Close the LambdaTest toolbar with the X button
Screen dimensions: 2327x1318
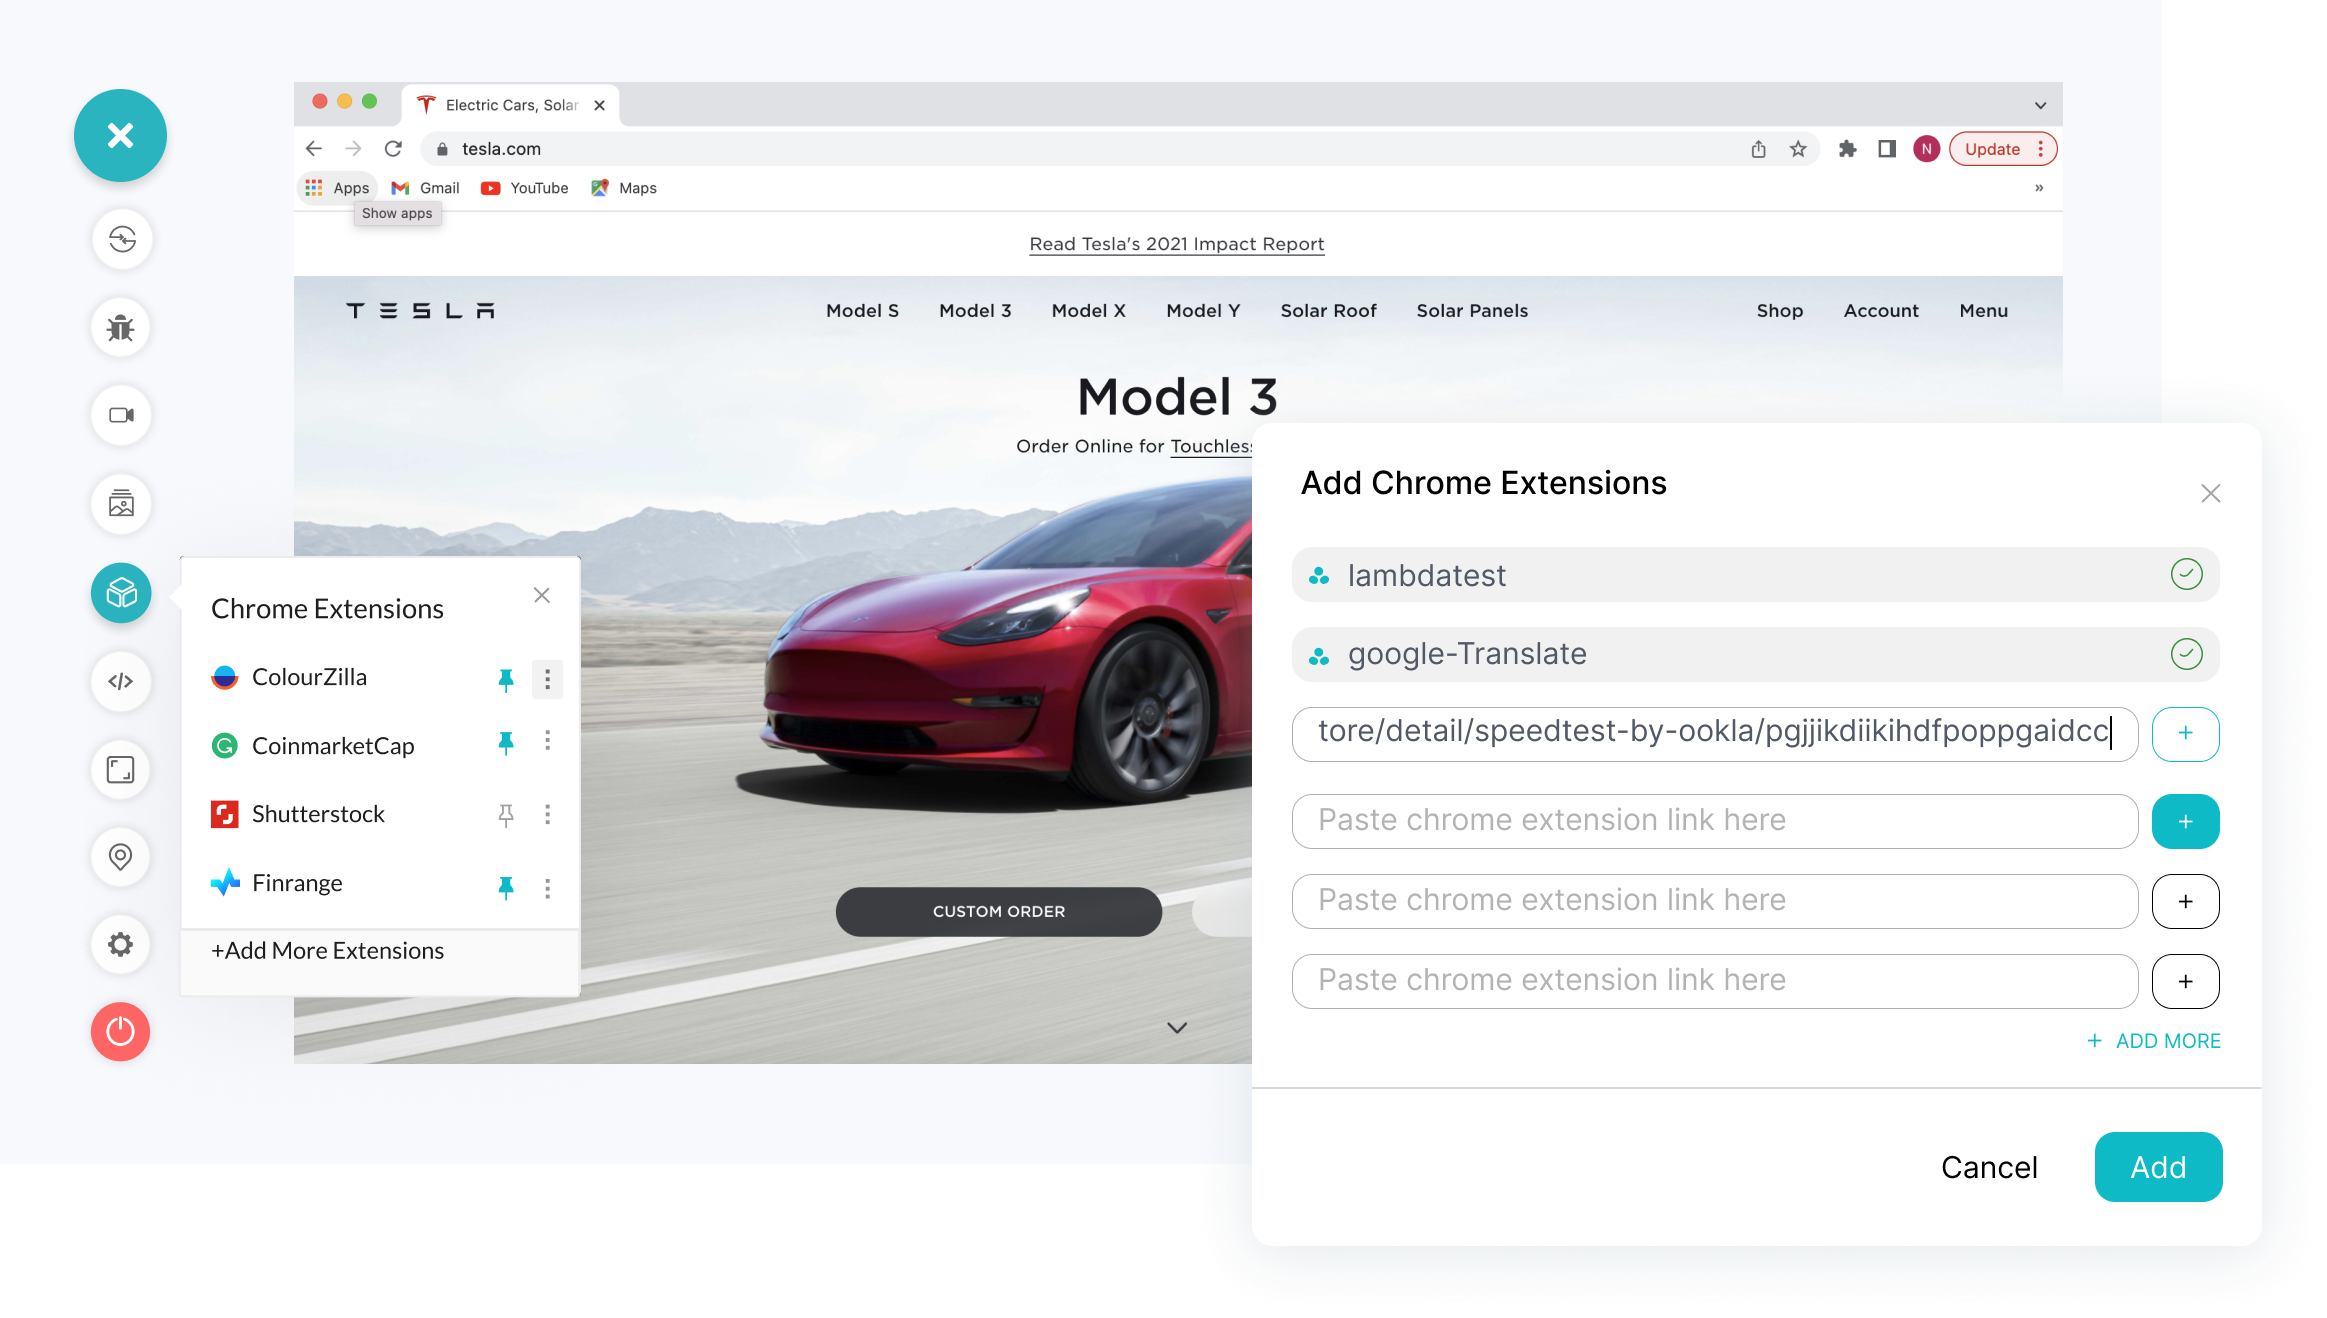(x=120, y=135)
